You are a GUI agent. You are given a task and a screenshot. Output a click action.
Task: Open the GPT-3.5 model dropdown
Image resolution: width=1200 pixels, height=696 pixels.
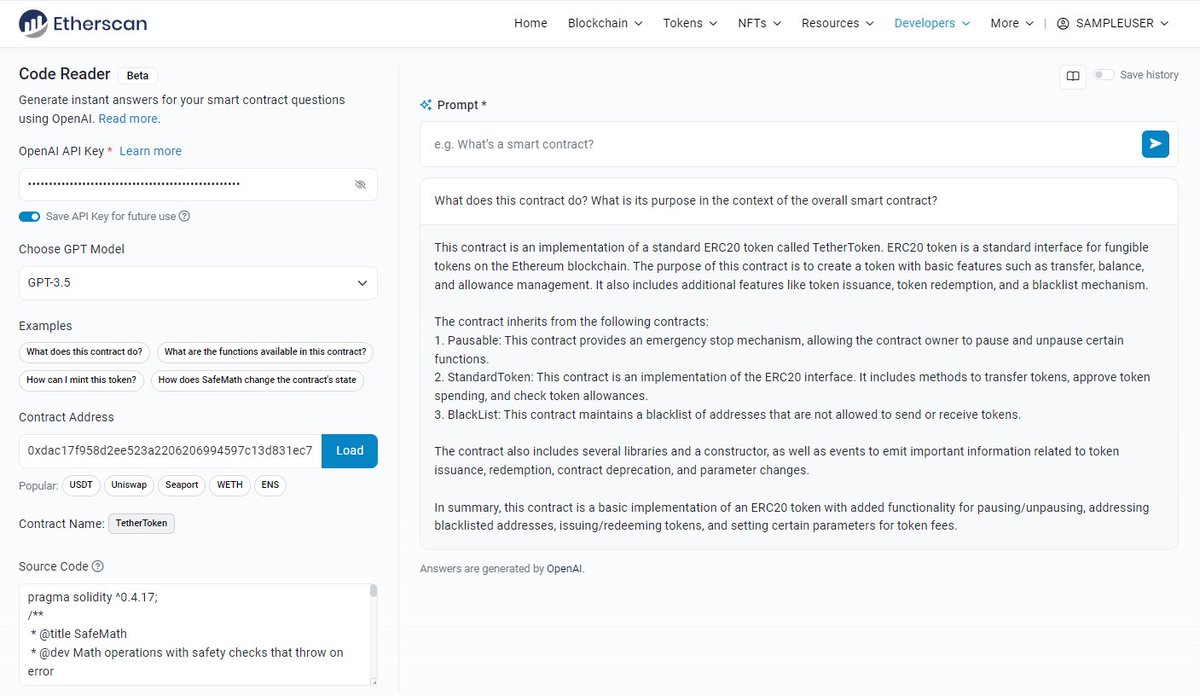(x=198, y=283)
